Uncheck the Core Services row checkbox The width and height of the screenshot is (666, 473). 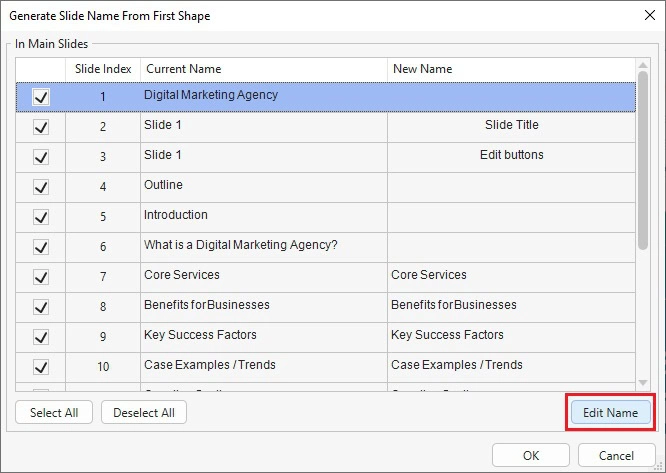[x=41, y=277]
